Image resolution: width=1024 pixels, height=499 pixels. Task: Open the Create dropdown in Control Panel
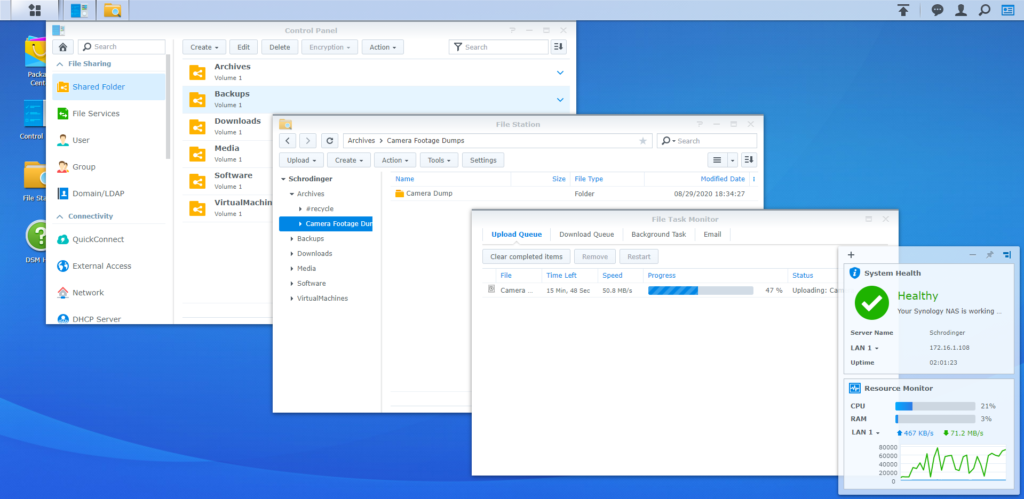click(204, 47)
